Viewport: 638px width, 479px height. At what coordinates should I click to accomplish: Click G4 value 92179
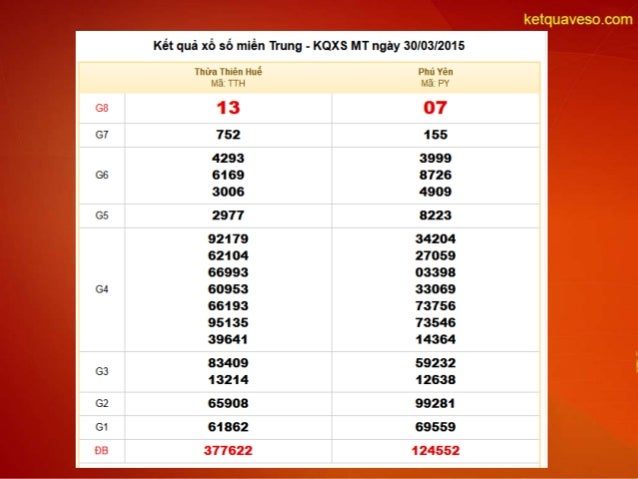228,239
